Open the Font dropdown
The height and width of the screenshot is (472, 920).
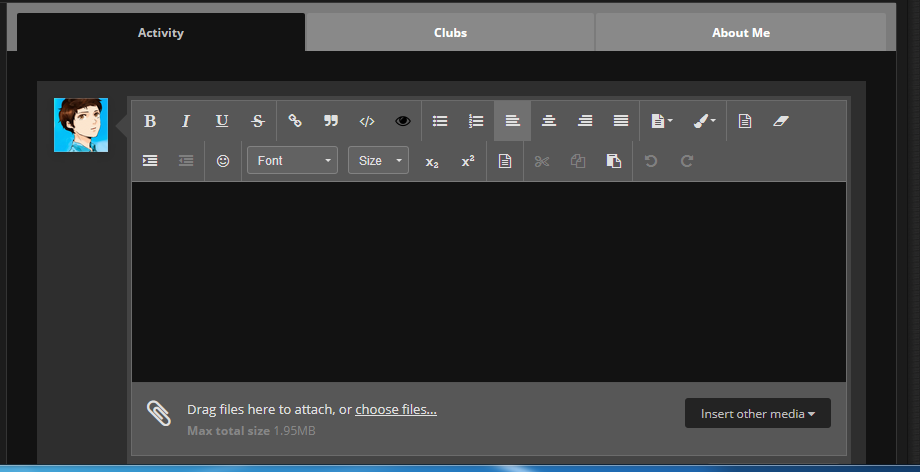pyautogui.click(x=292, y=160)
